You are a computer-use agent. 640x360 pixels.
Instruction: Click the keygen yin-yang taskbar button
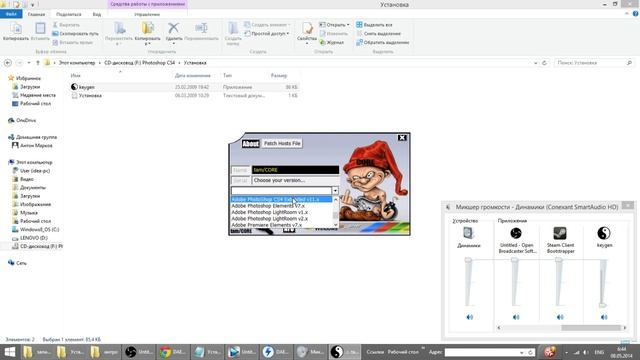click(x=345, y=352)
